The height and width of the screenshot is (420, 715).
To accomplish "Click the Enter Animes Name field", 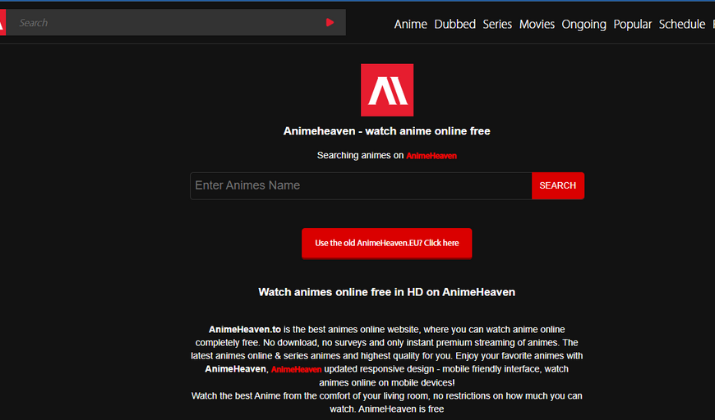I will (x=361, y=186).
